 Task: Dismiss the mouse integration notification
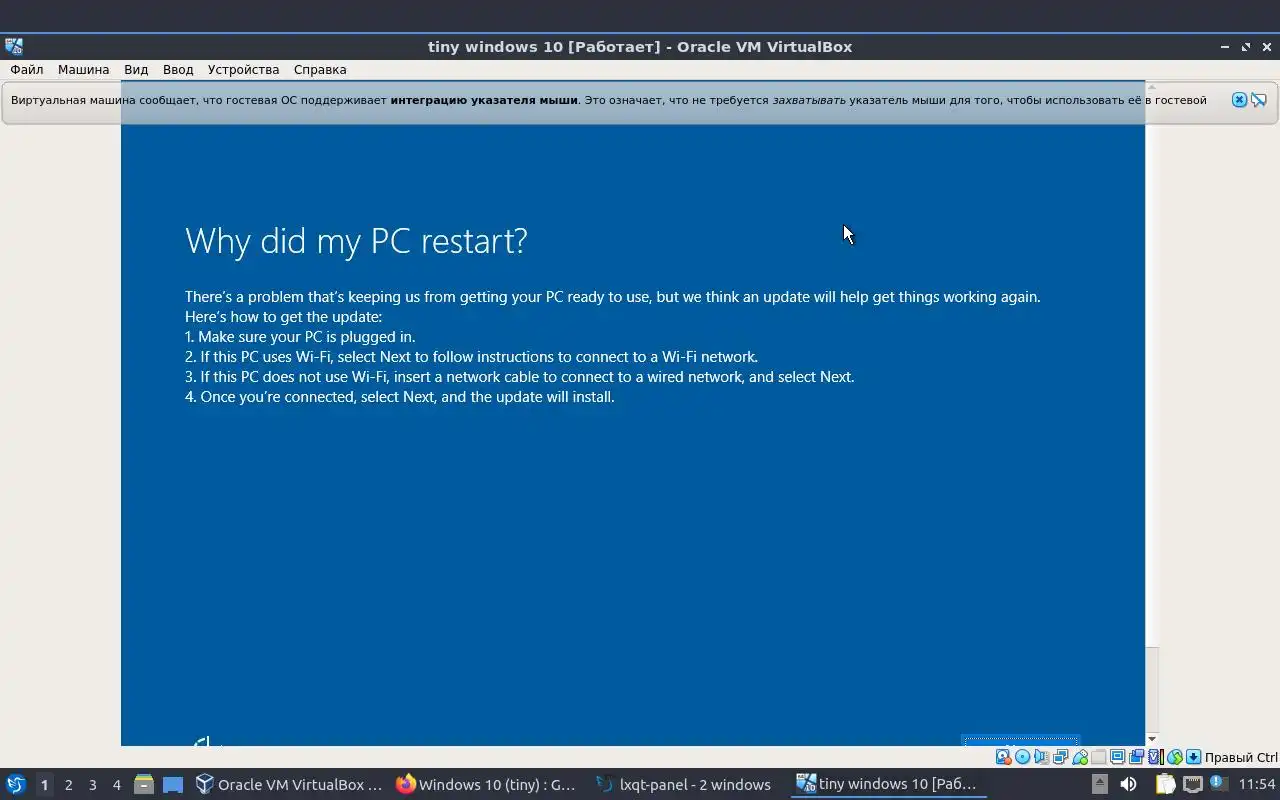click(x=1239, y=100)
